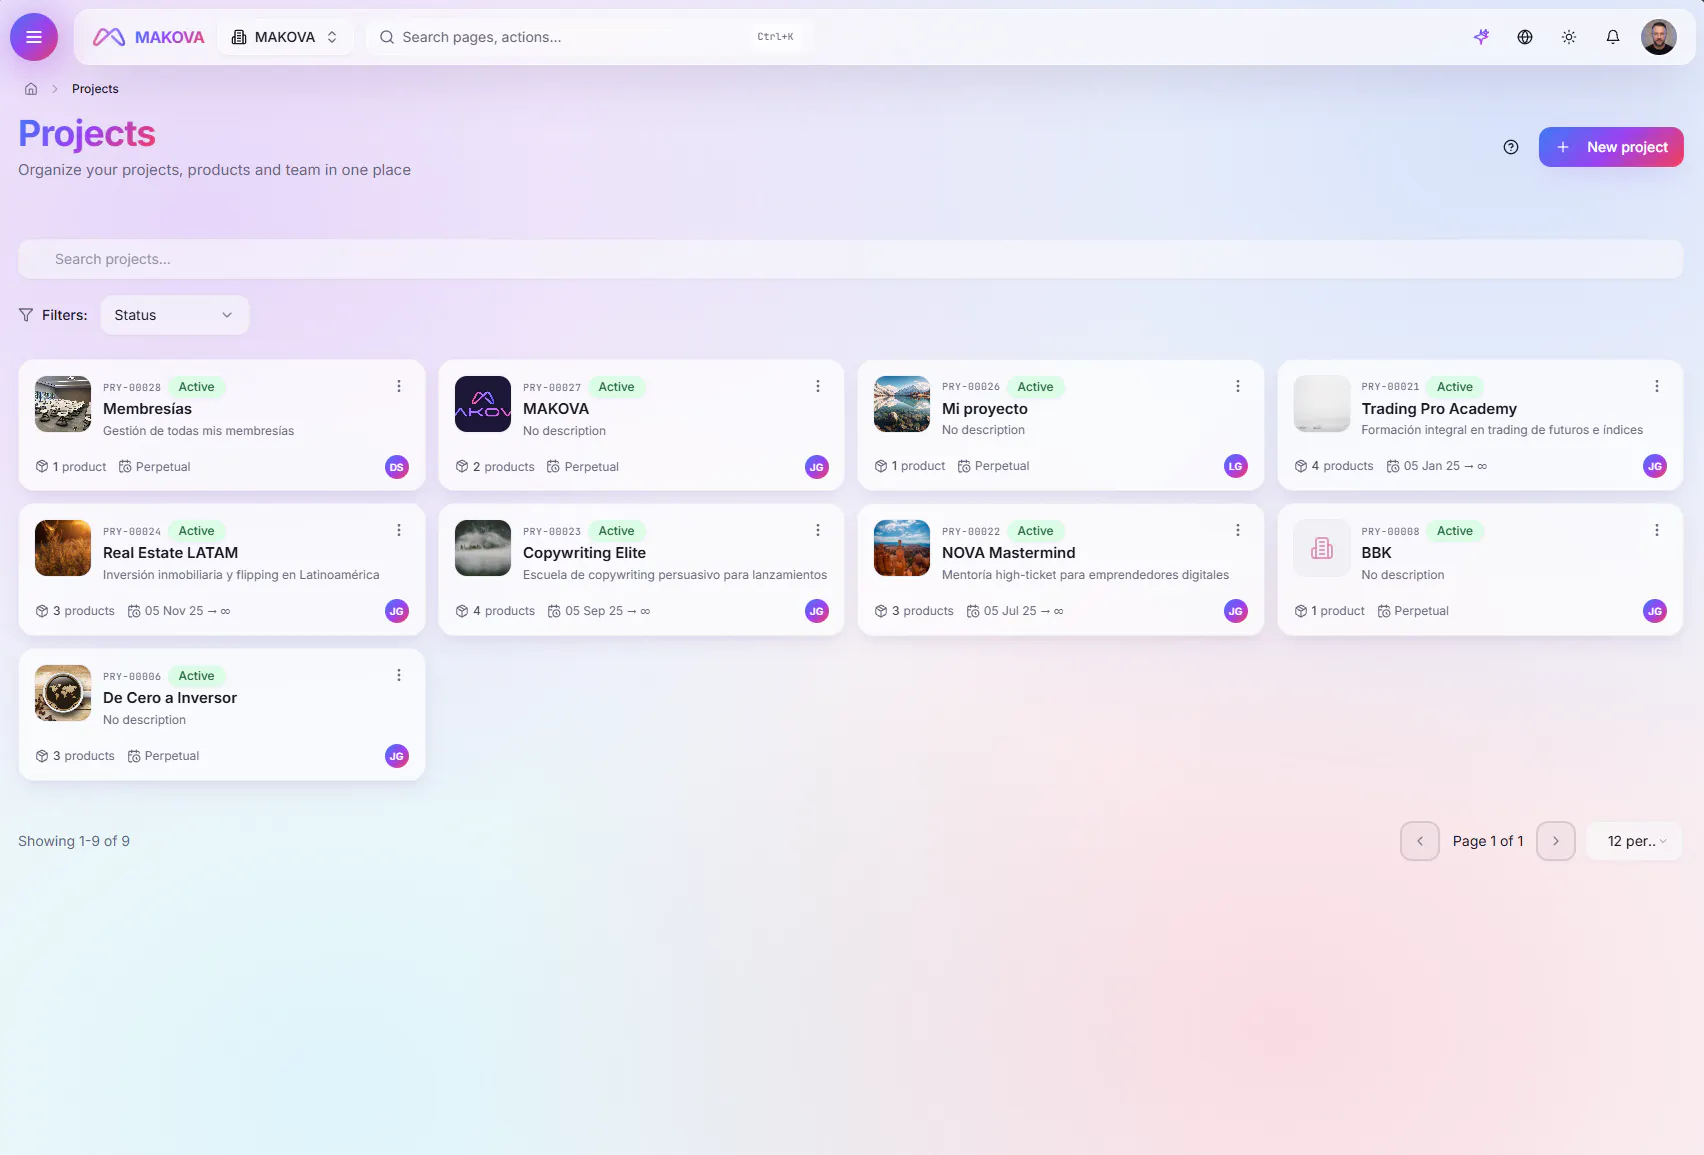
Task: Expand the Status filter dropdown
Action: click(174, 315)
